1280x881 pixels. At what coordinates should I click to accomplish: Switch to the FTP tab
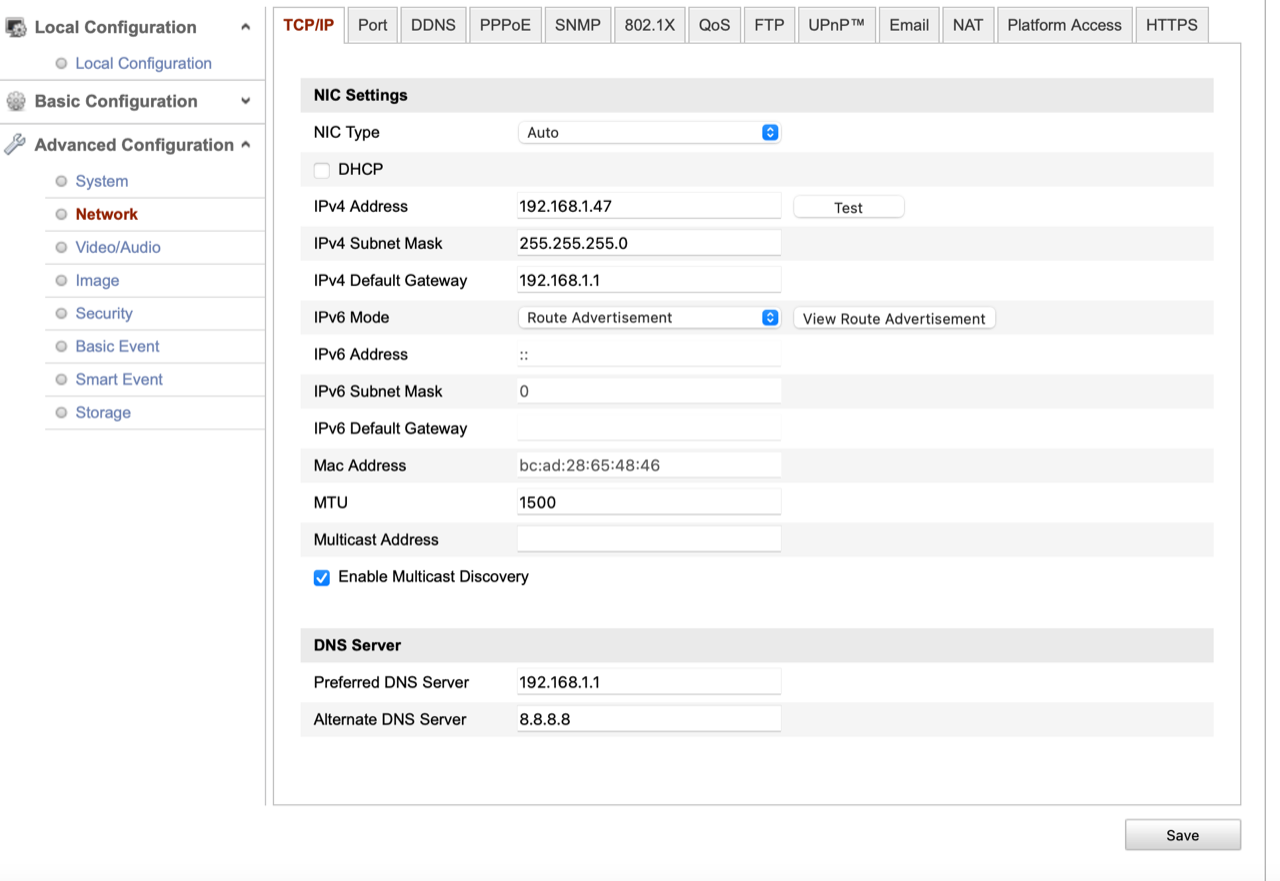pos(769,25)
